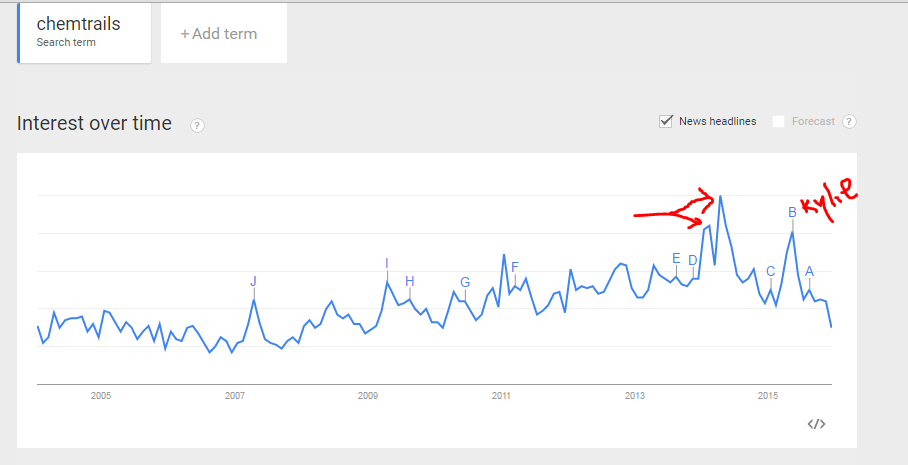This screenshot has width=908, height=465.
Task: Select news headline marker D
Action: pos(692,261)
